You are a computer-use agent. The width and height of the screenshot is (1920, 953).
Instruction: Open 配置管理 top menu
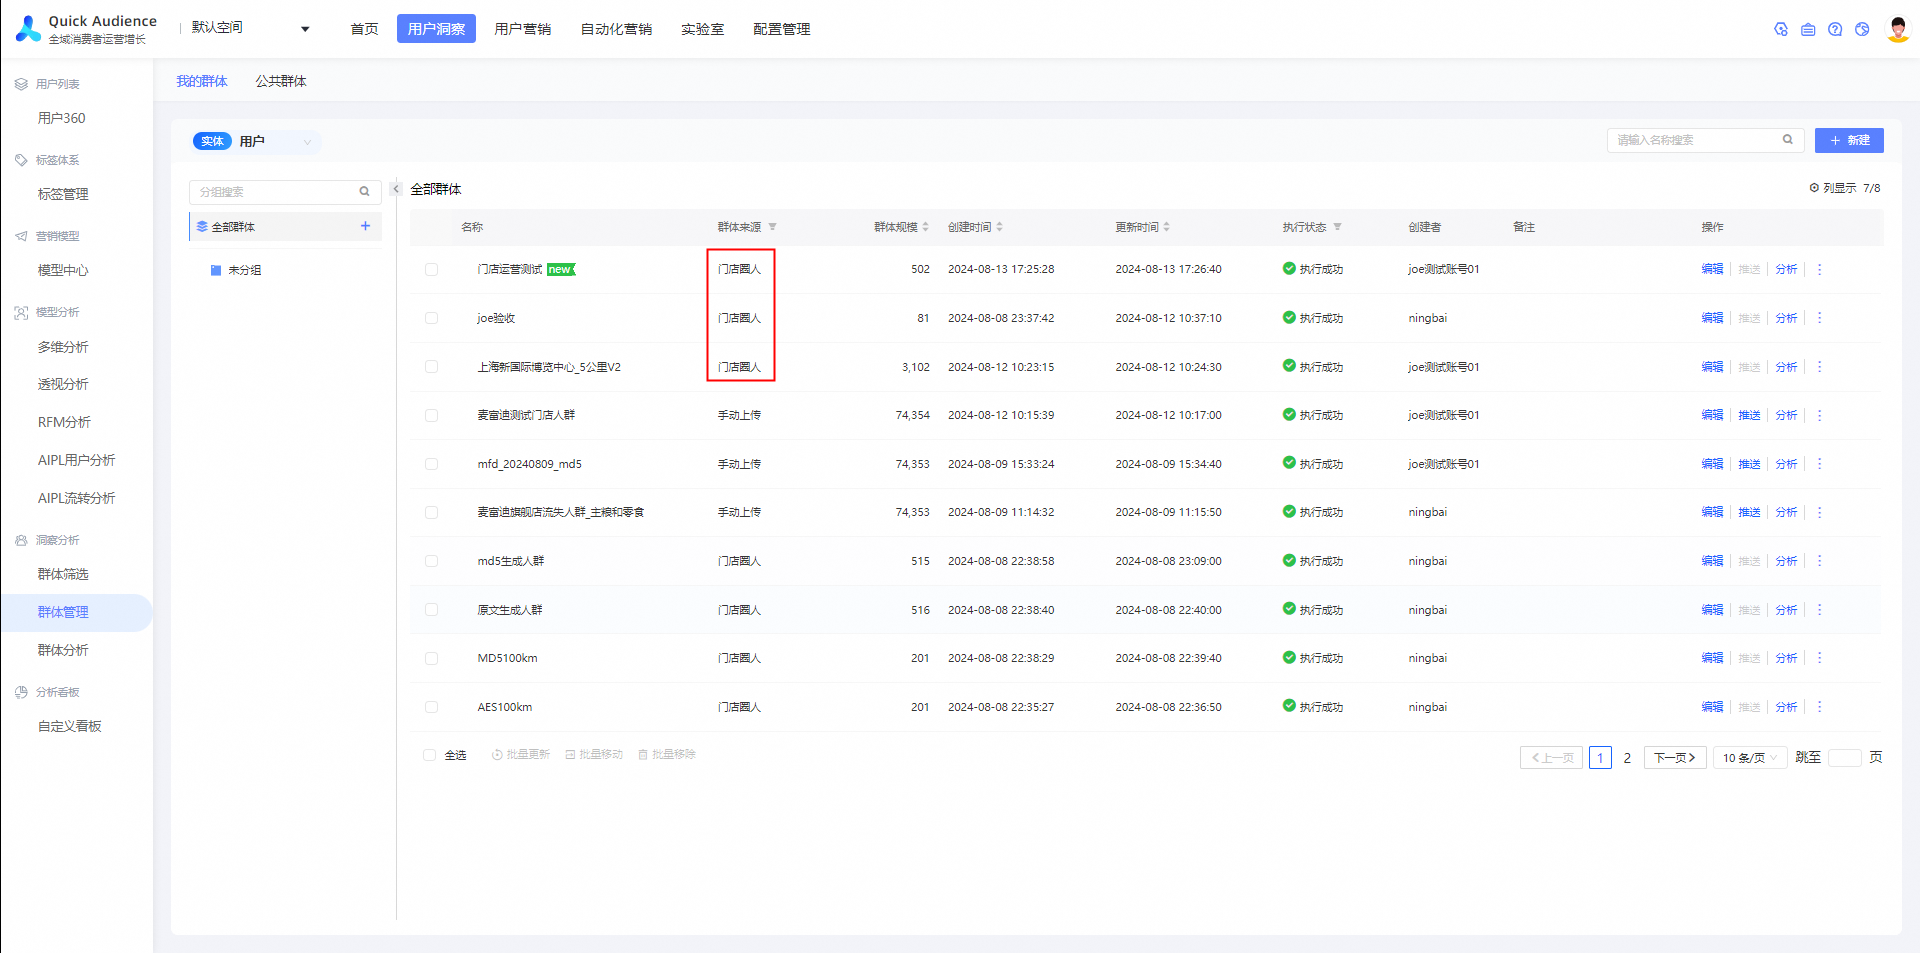pyautogui.click(x=781, y=29)
